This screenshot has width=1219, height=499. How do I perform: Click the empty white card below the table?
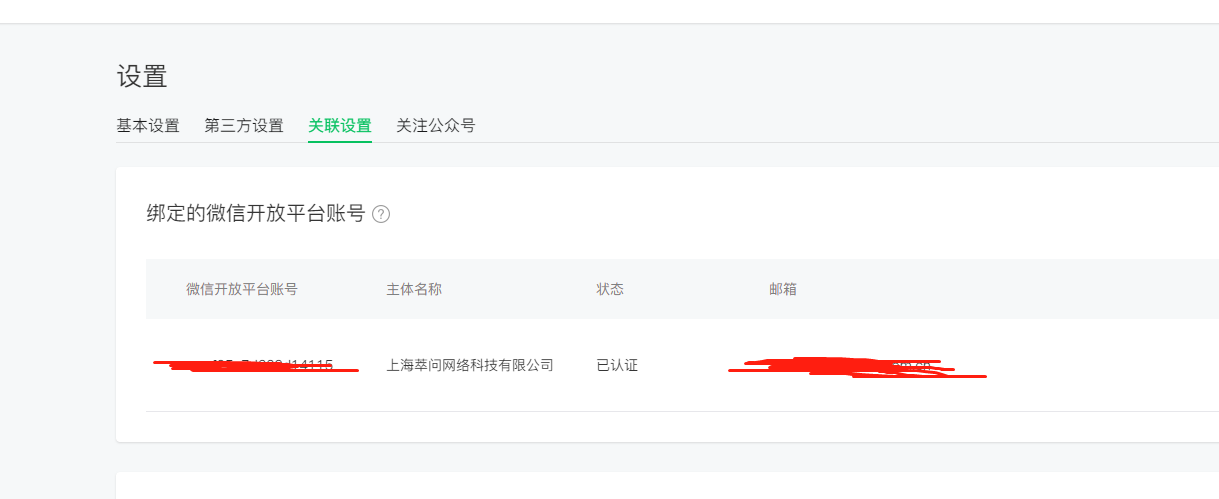point(667,485)
